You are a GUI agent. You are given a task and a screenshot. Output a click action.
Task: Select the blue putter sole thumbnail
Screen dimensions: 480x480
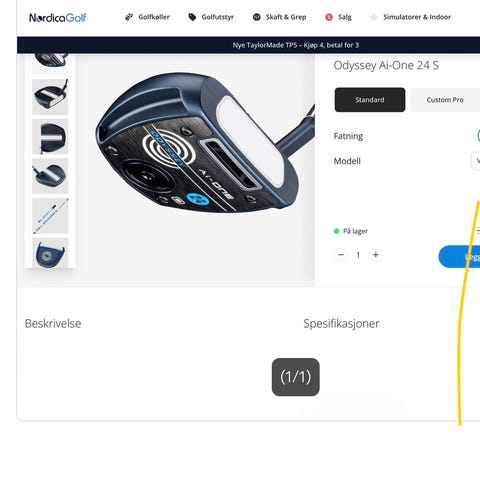click(50, 253)
